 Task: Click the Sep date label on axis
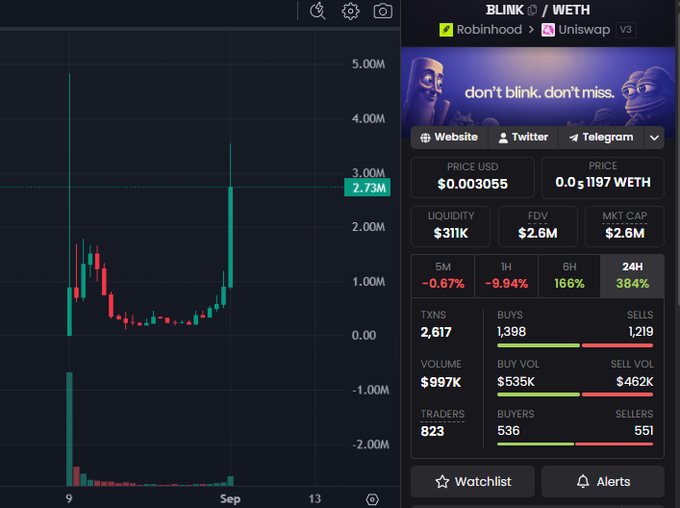(x=230, y=499)
